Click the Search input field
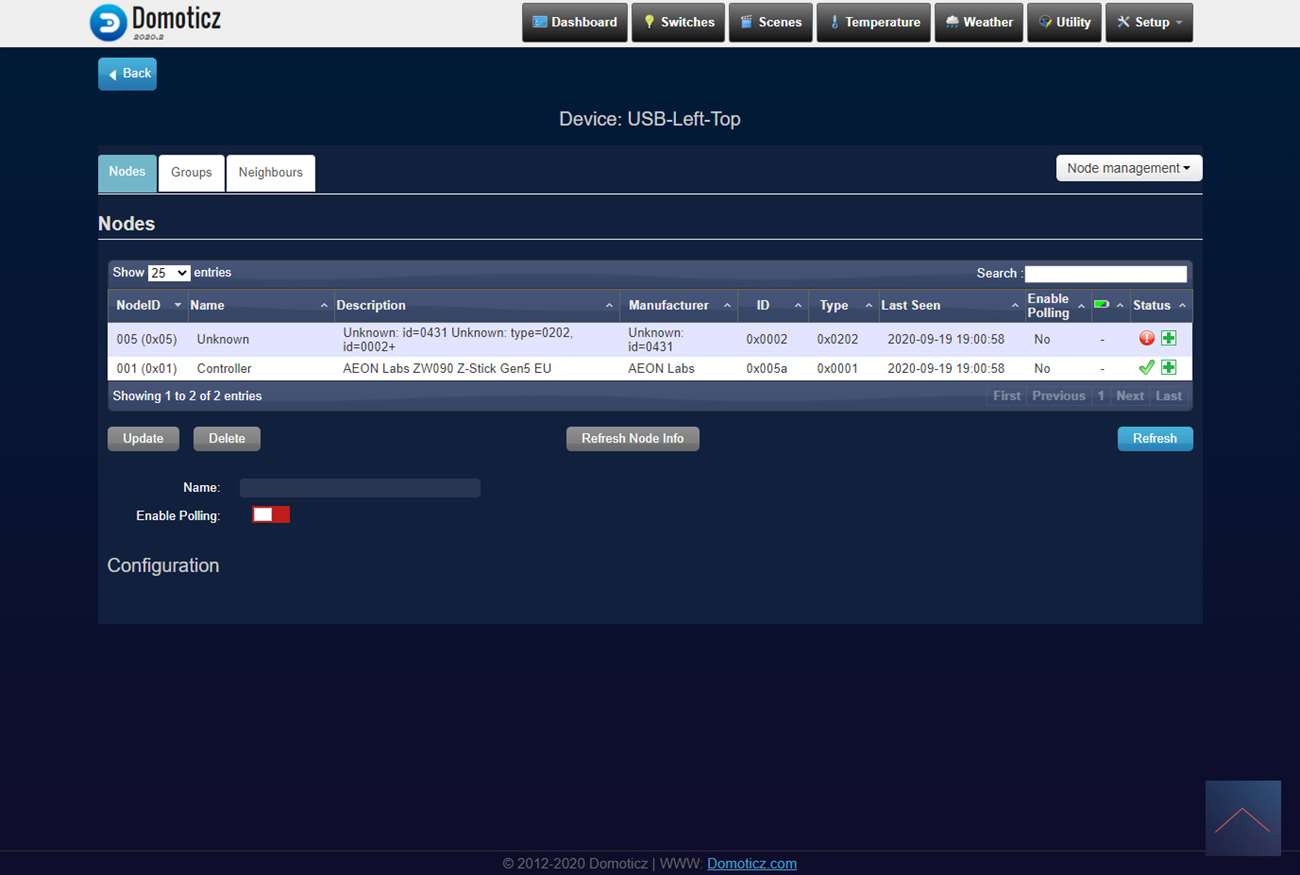Screen dimensions: 1300x875 click(1105, 274)
